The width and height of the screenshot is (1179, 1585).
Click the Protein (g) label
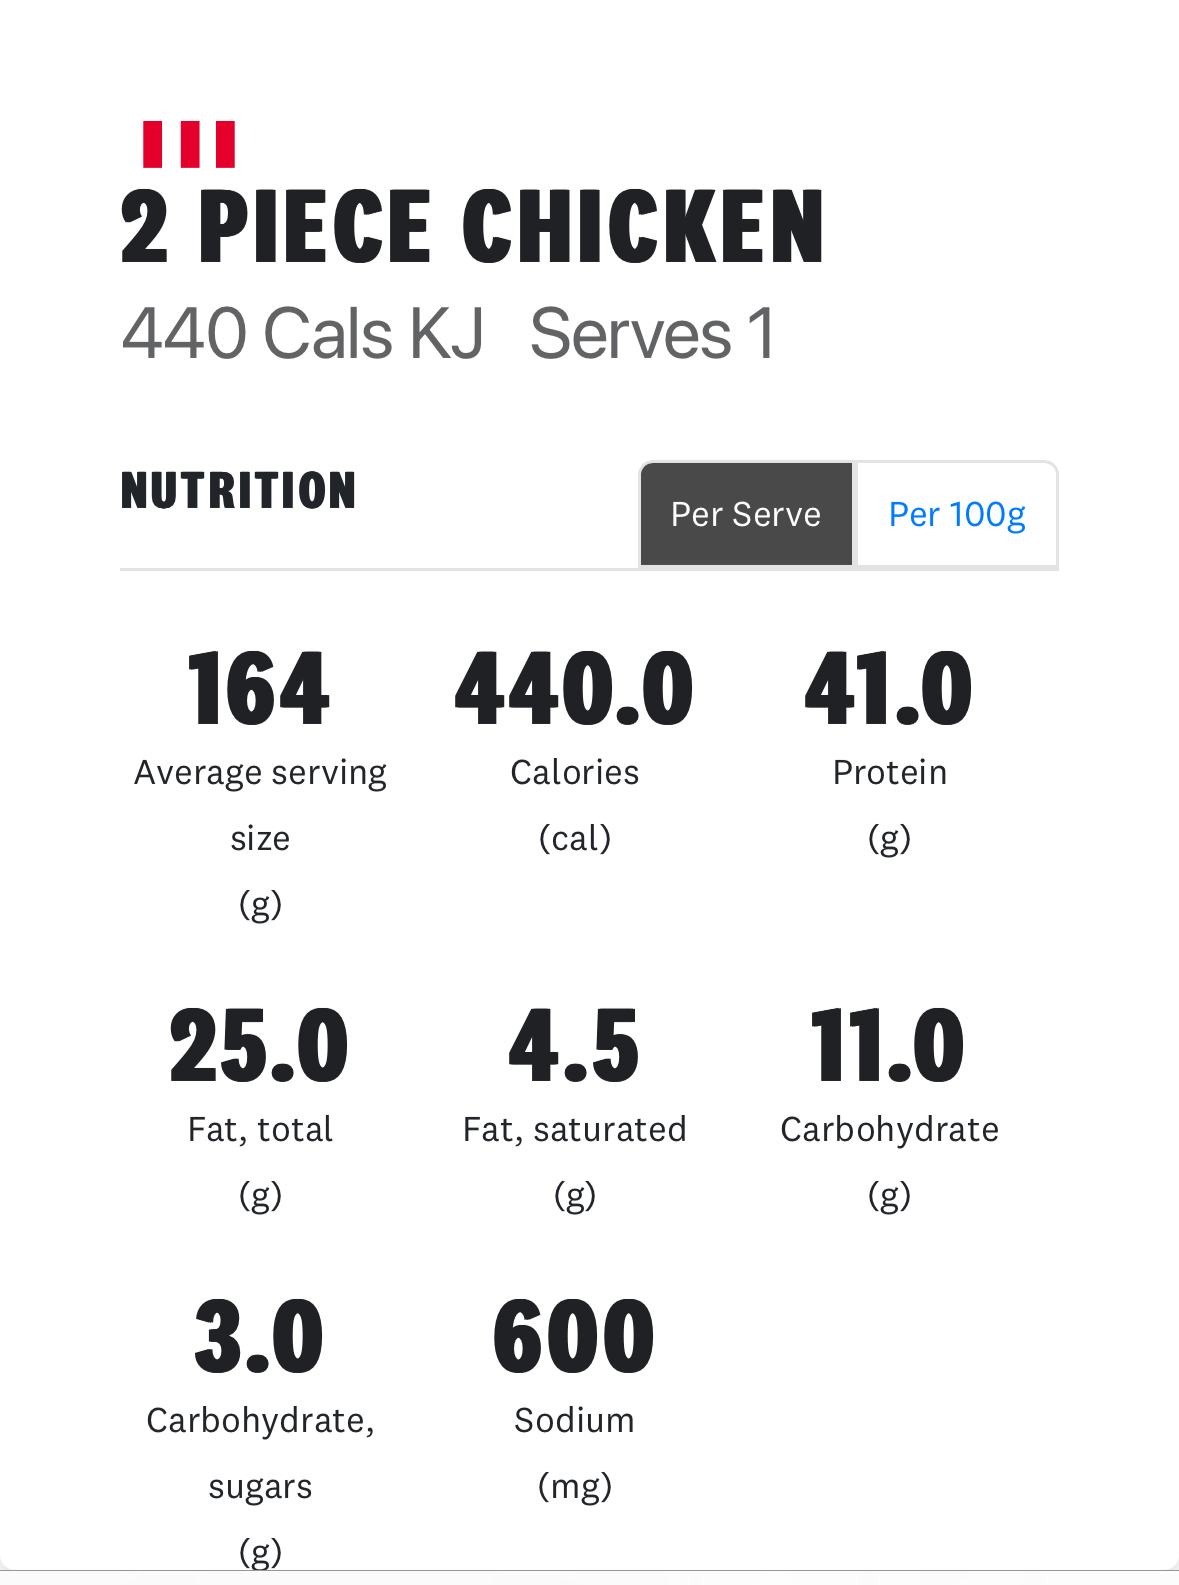tap(890, 805)
